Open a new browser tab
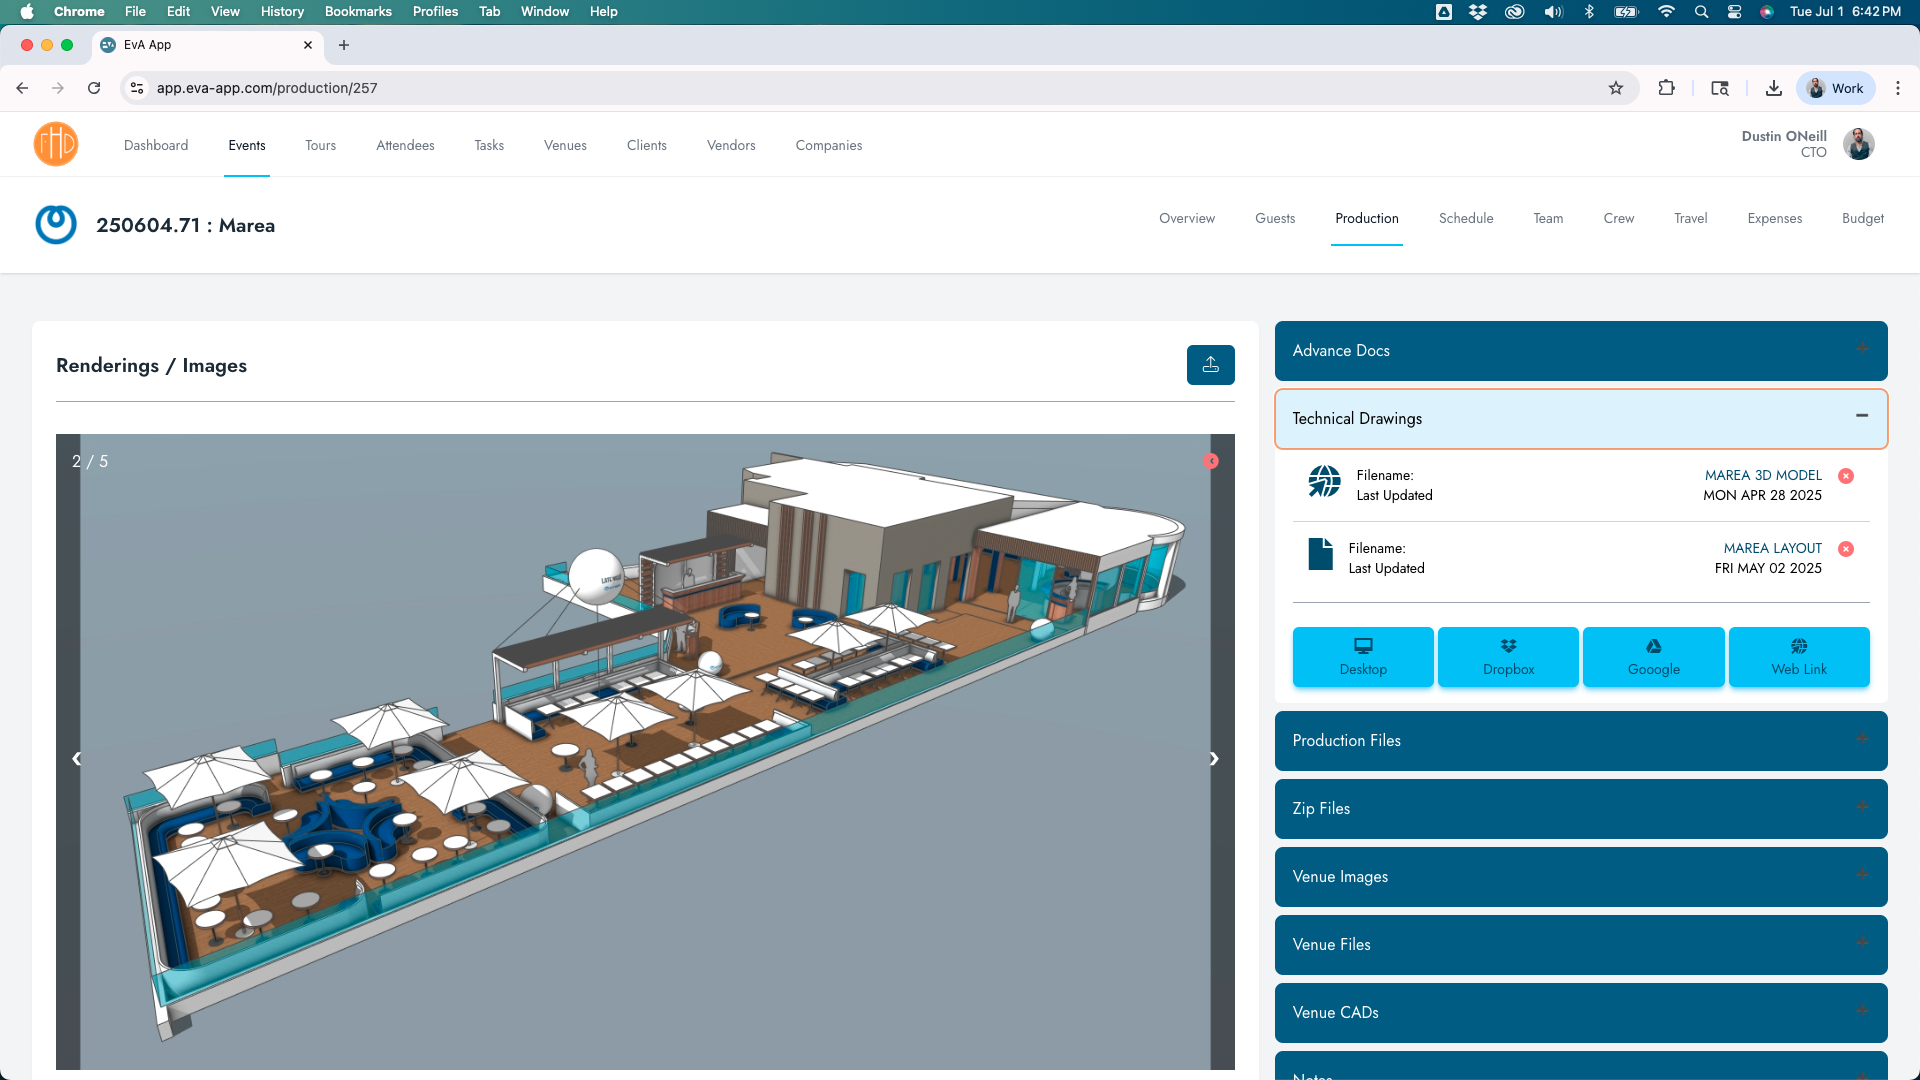Image resolution: width=1920 pixels, height=1080 pixels. tap(344, 45)
